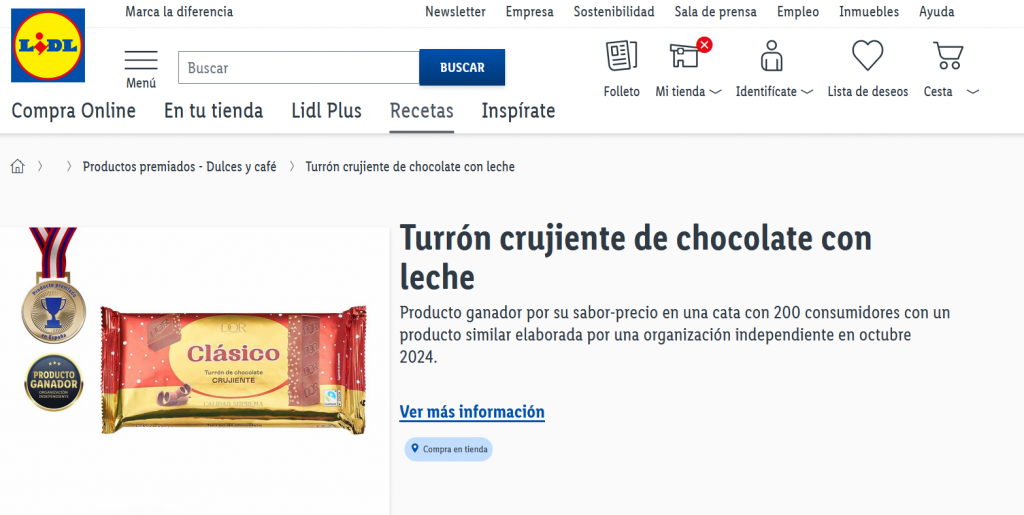Open the En tu tienda tab

point(214,111)
